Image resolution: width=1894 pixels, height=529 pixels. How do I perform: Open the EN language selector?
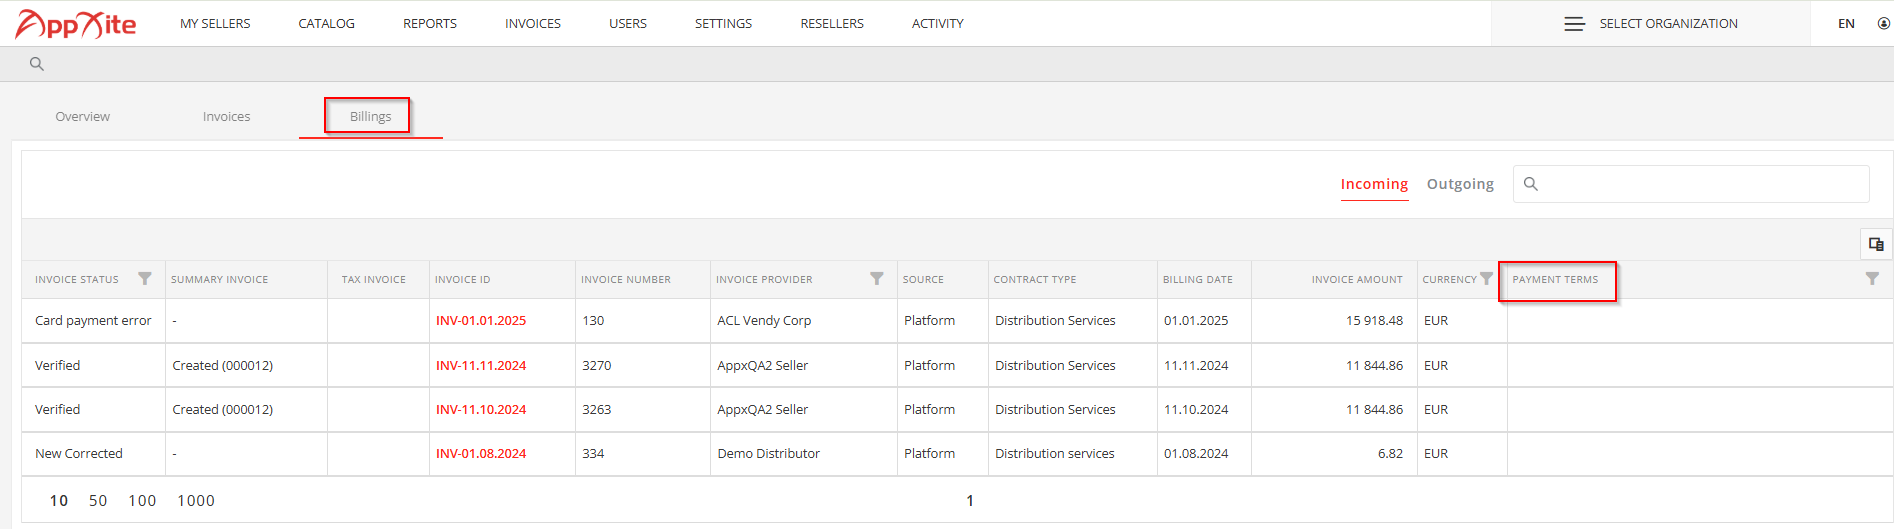[x=1846, y=24]
